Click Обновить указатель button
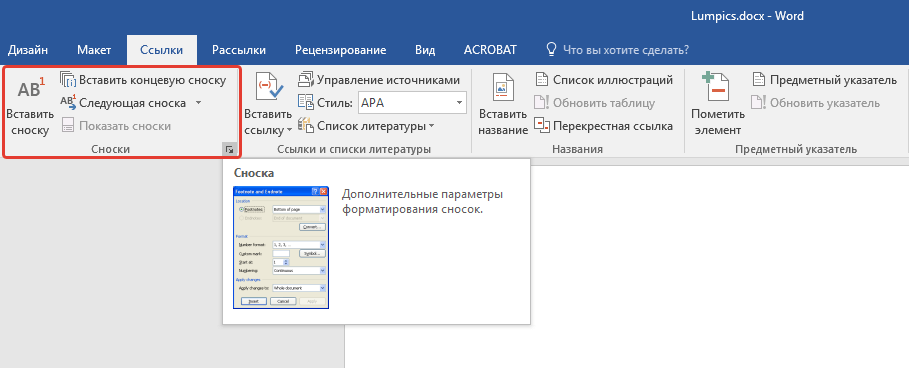Viewport: 909px width, 368px height. tap(815, 103)
